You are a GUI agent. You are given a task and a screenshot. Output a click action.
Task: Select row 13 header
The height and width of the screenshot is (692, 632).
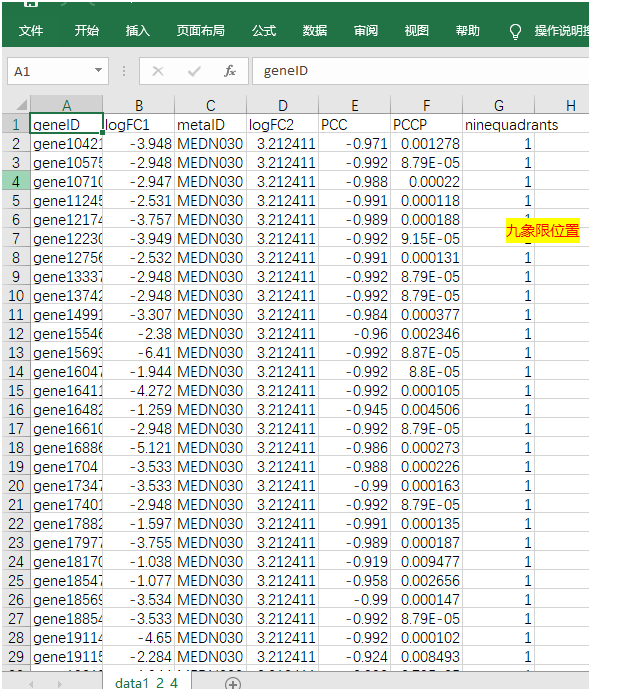[x=16, y=352]
